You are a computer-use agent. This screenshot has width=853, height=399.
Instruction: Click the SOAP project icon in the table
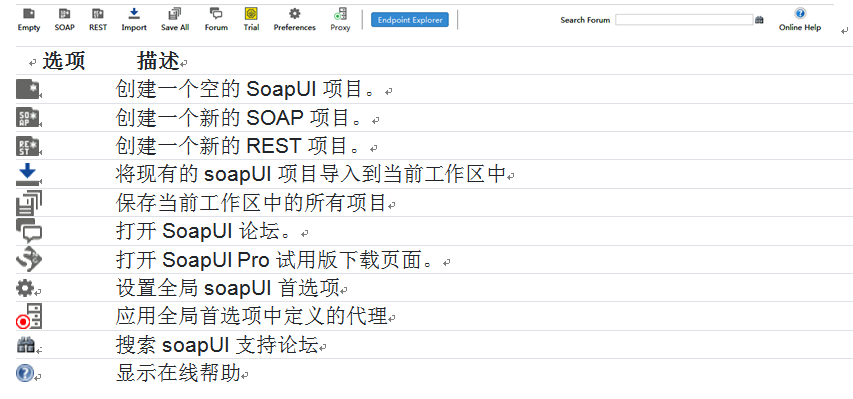pos(28,118)
